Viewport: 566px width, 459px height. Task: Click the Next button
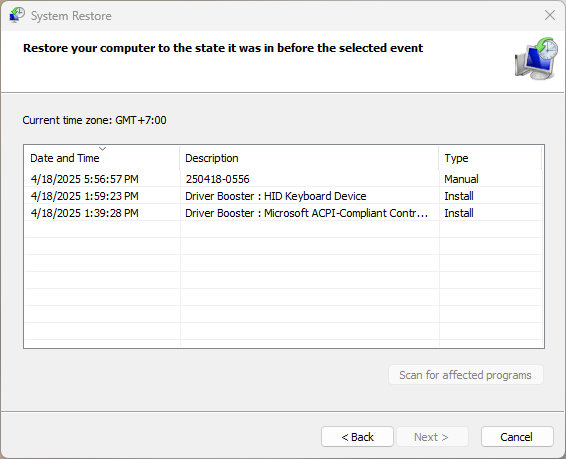tap(432, 437)
